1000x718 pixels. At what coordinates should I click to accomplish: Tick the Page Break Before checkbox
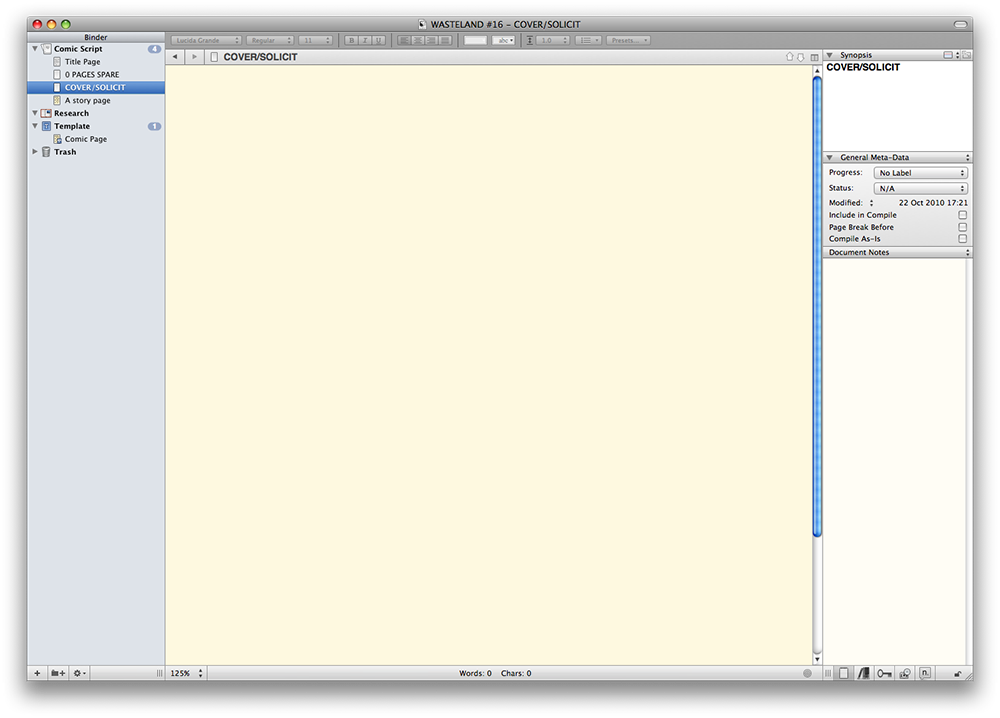click(x=962, y=227)
